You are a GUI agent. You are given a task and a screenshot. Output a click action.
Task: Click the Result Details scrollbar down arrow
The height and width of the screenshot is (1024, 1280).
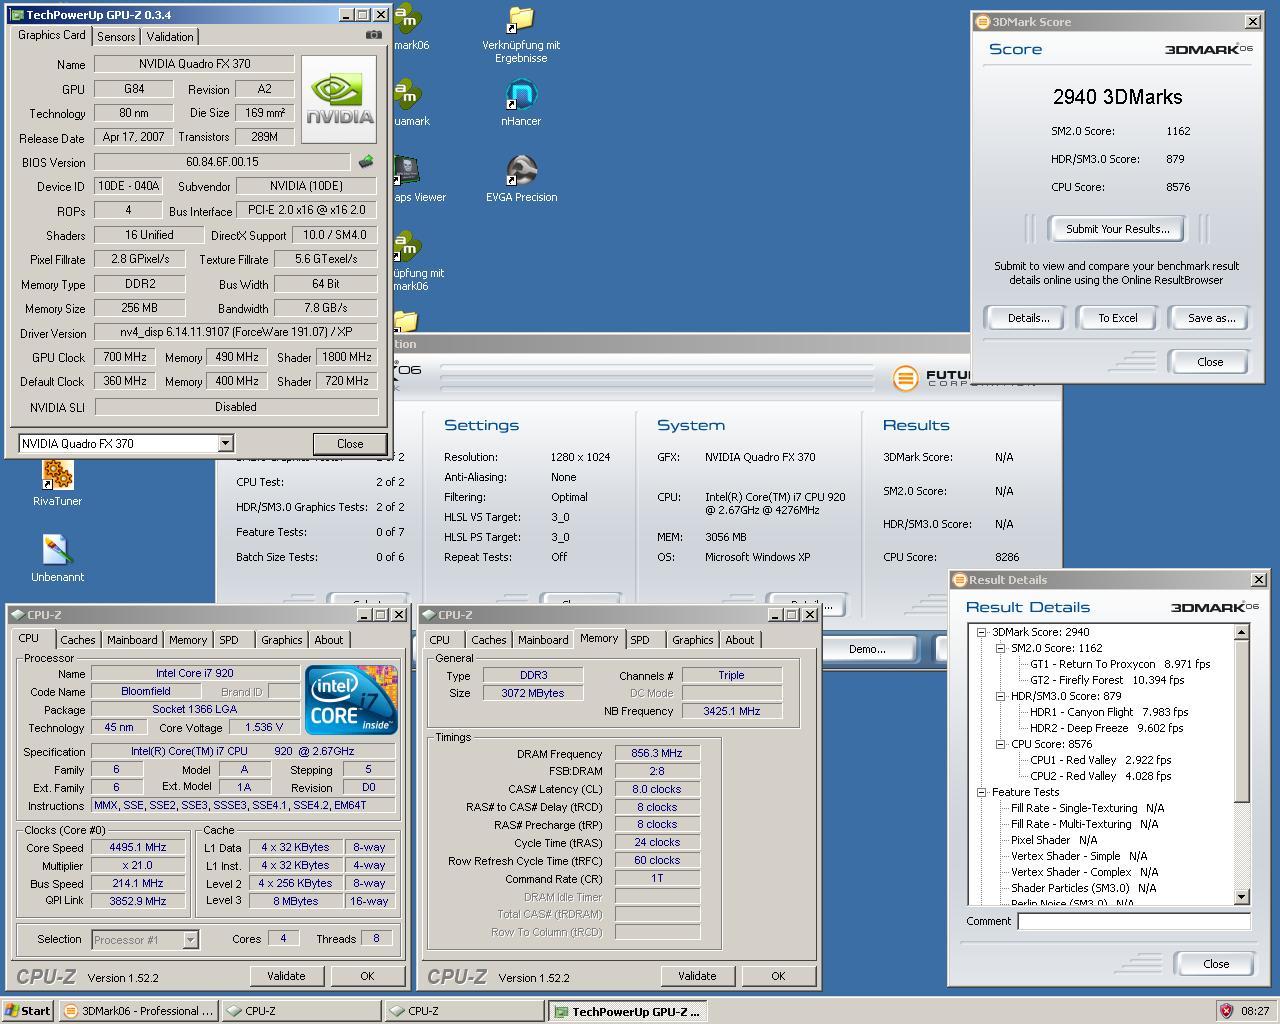pos(1241,897)
